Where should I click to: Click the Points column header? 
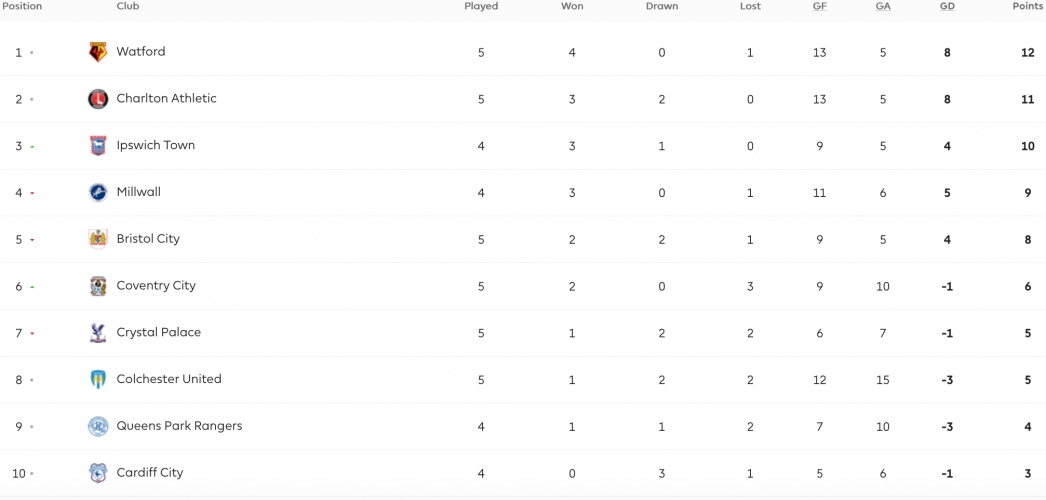(x=1027, y=6)
